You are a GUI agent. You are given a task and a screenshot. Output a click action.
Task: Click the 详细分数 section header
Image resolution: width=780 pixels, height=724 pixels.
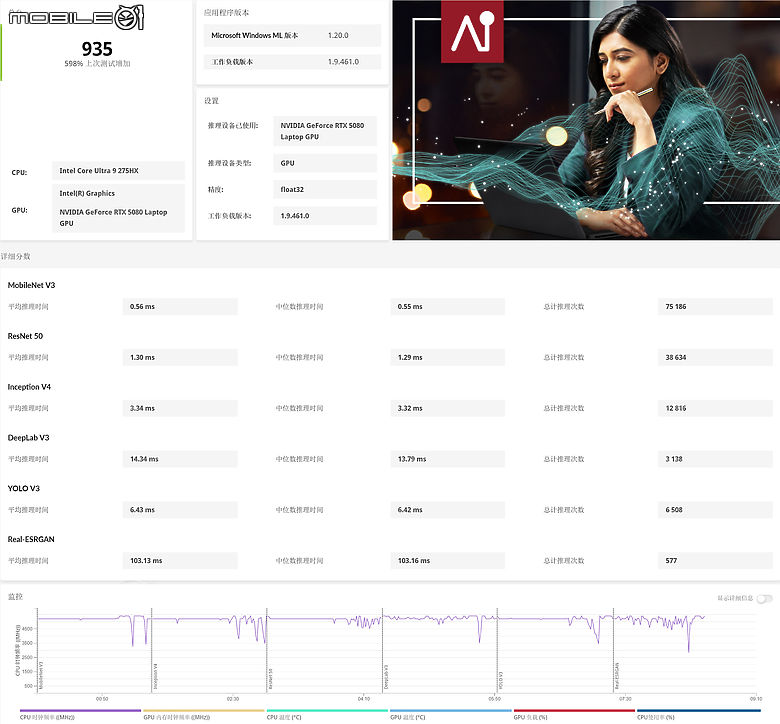15,256
